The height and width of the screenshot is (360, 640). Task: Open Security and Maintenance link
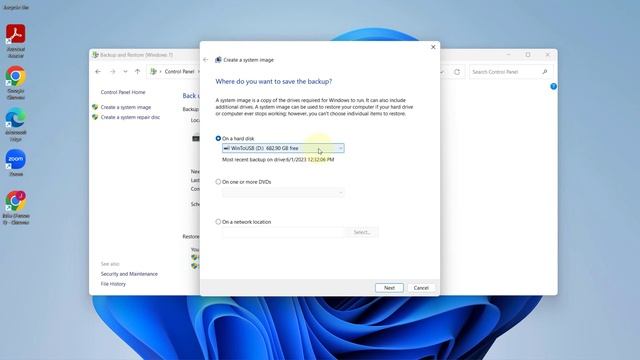tap(129, 274)
